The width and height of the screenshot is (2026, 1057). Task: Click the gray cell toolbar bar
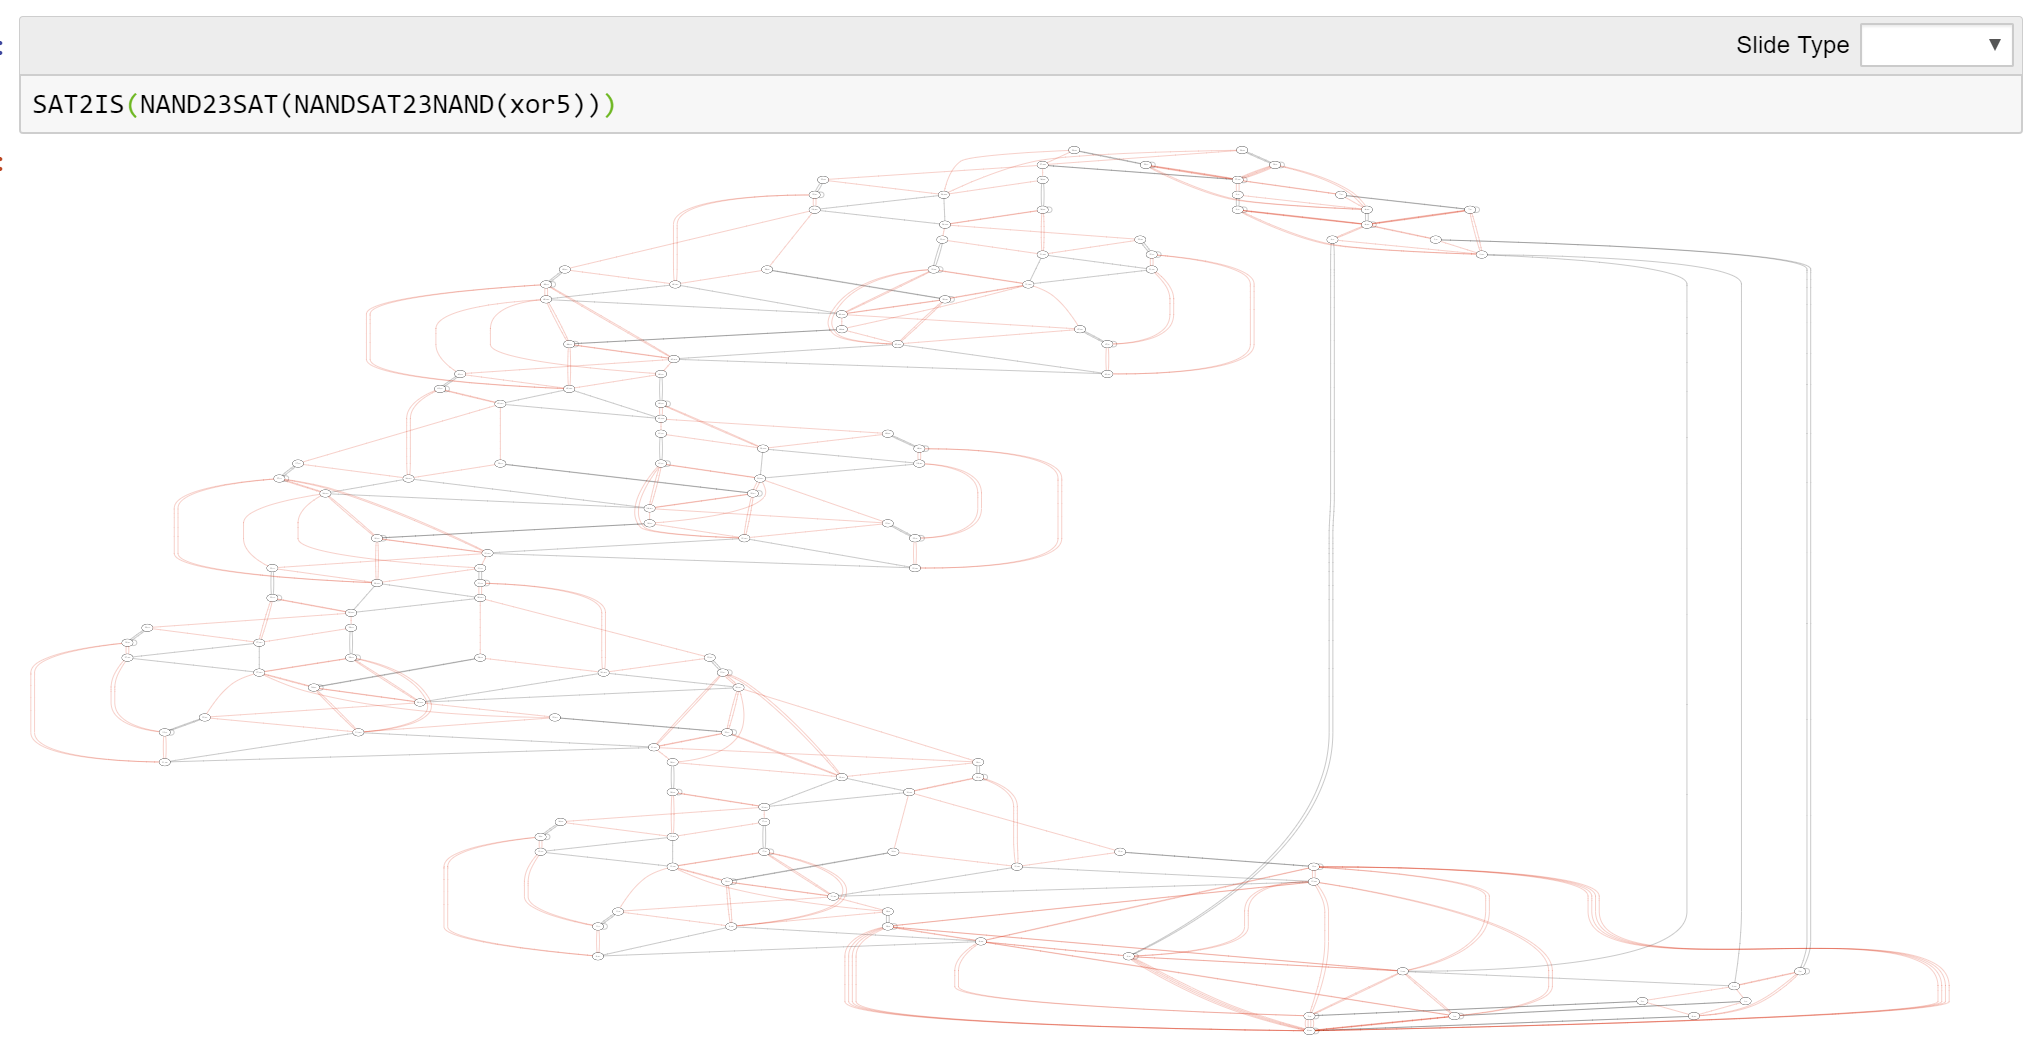coord(900,45)
